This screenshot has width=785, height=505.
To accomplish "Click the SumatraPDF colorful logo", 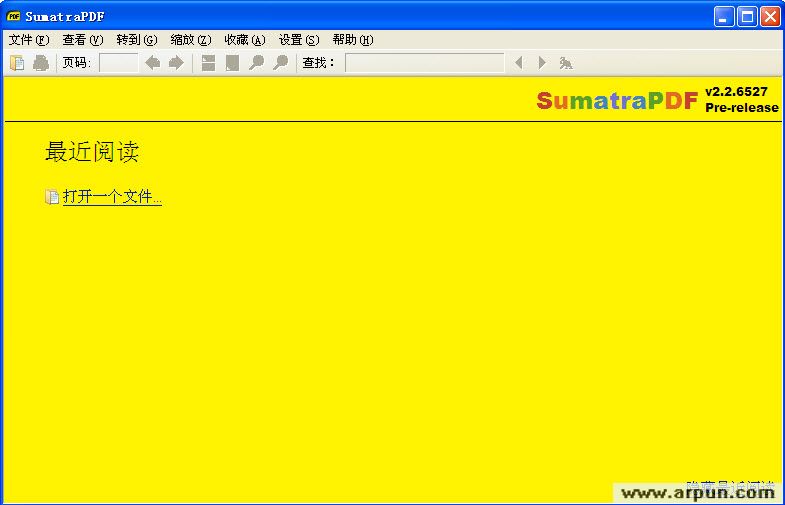I will (617, 101).
